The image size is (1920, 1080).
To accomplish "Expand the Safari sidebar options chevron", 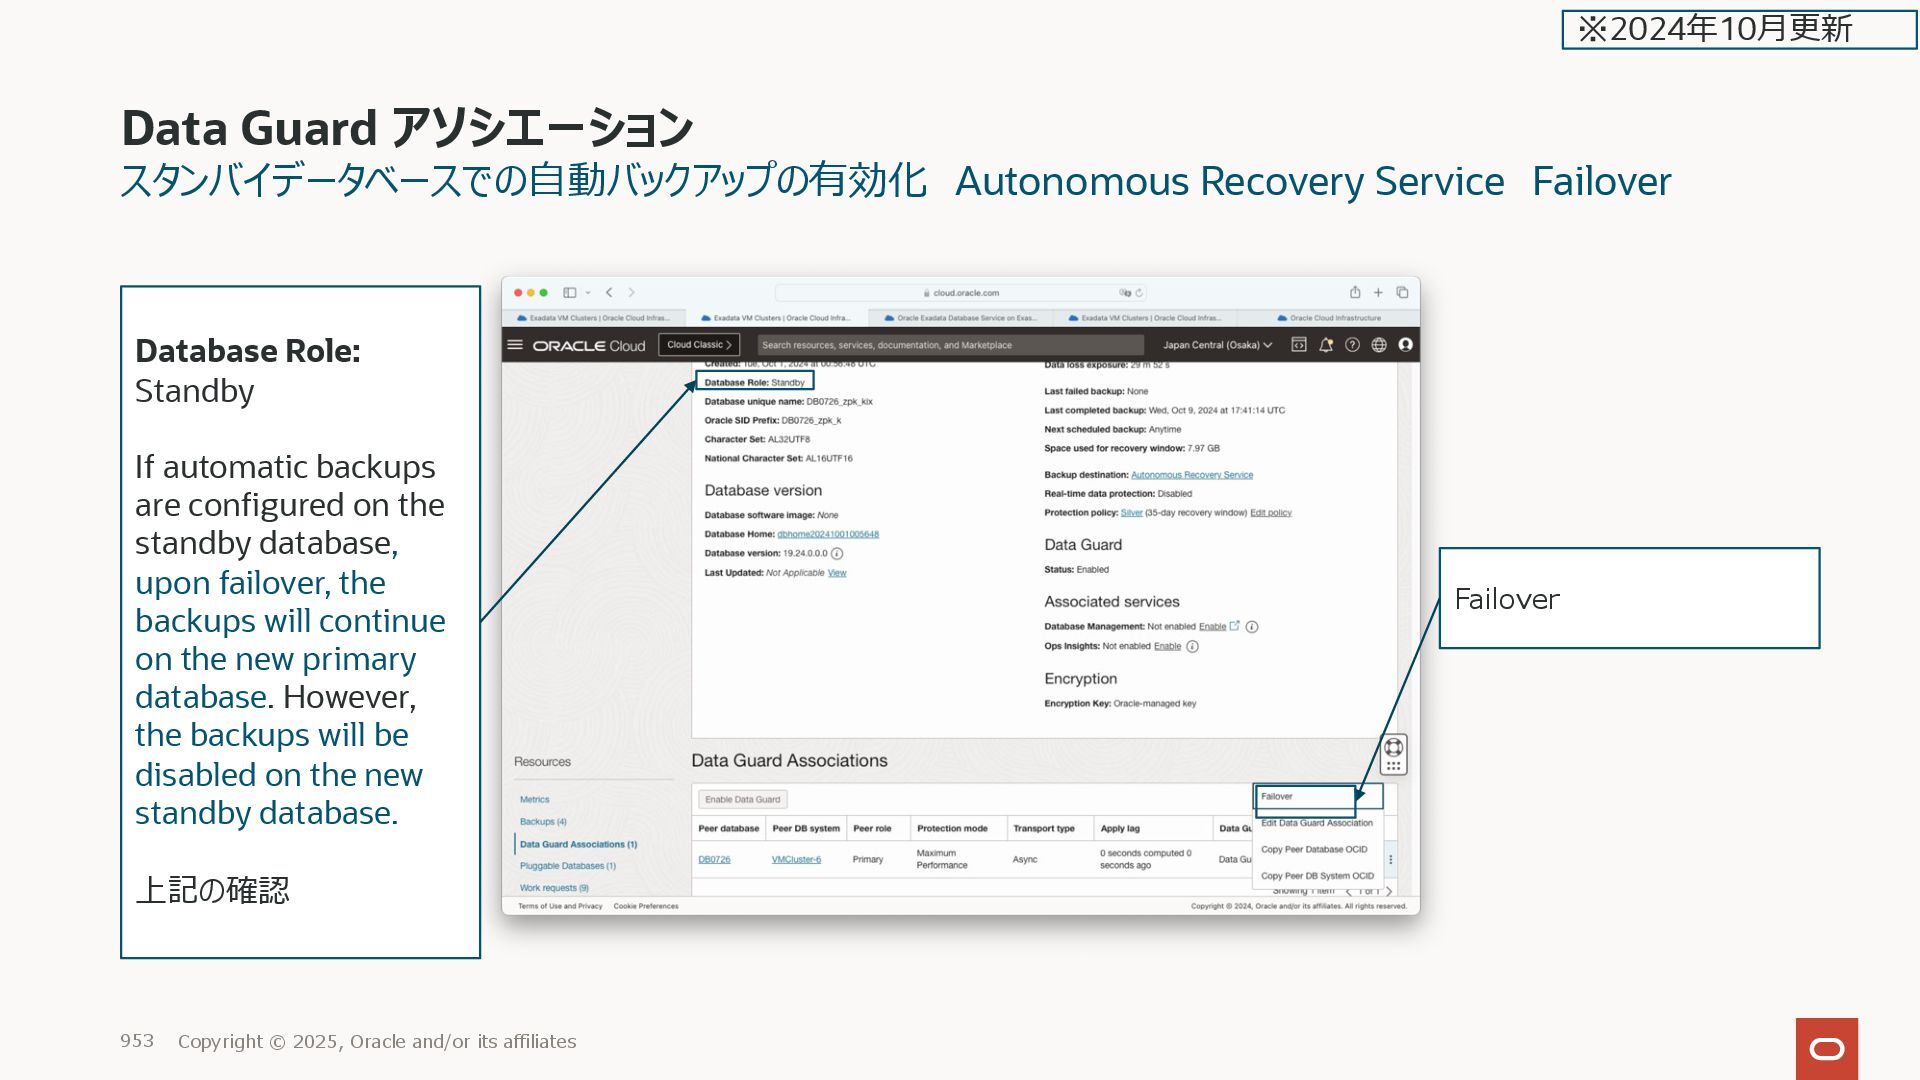I will [x=588, y=293].
